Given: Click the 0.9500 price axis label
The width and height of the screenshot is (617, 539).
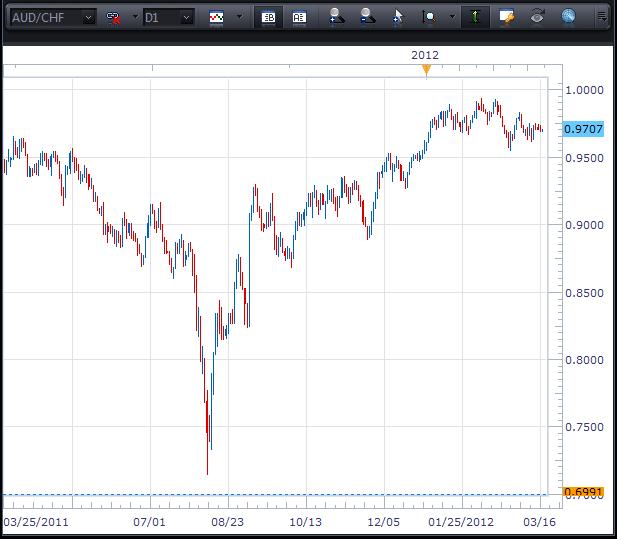Looking at the screenshot, I should [x=584, y=158].
